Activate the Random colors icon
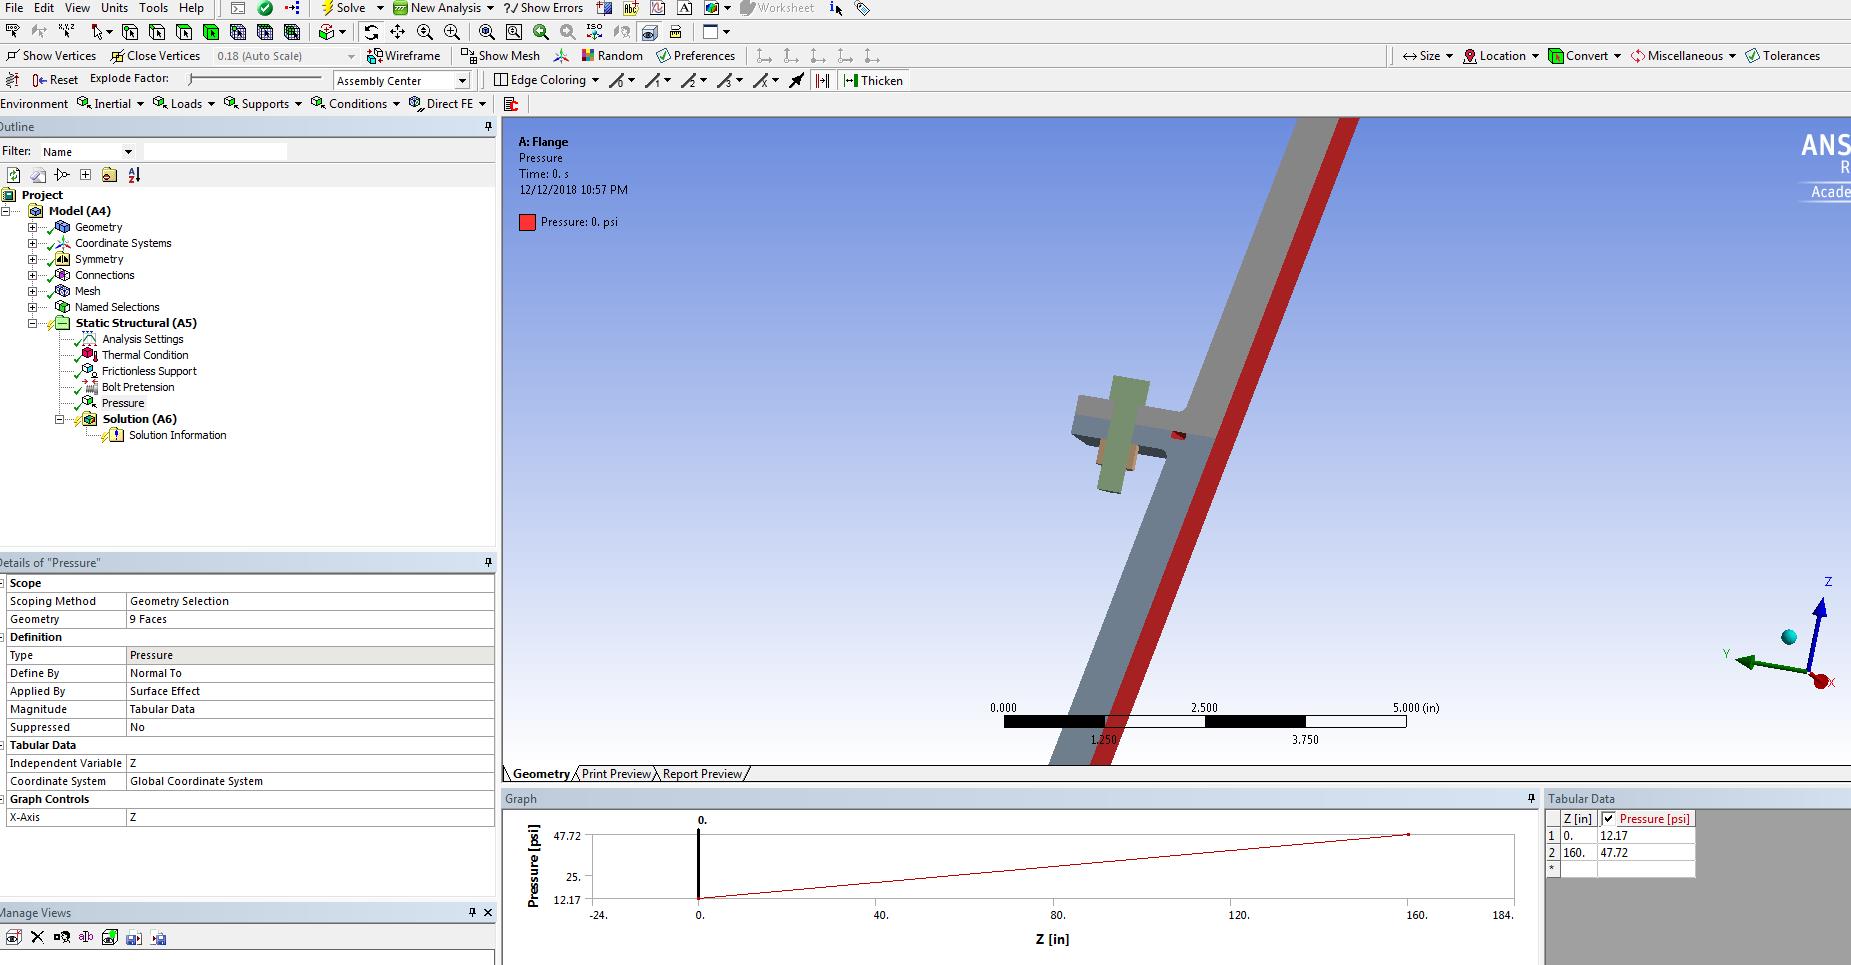The width and height of the screenshot is (1851, 965). coord(613,55)
